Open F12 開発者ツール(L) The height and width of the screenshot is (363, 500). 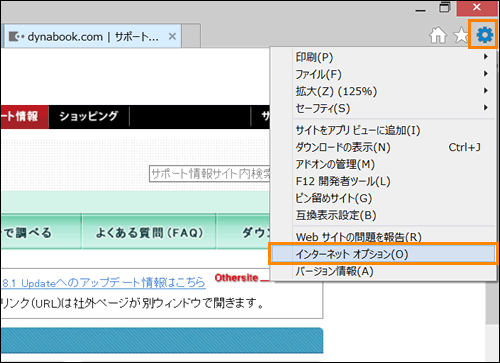pyautogui.click(x=392, y=181)
